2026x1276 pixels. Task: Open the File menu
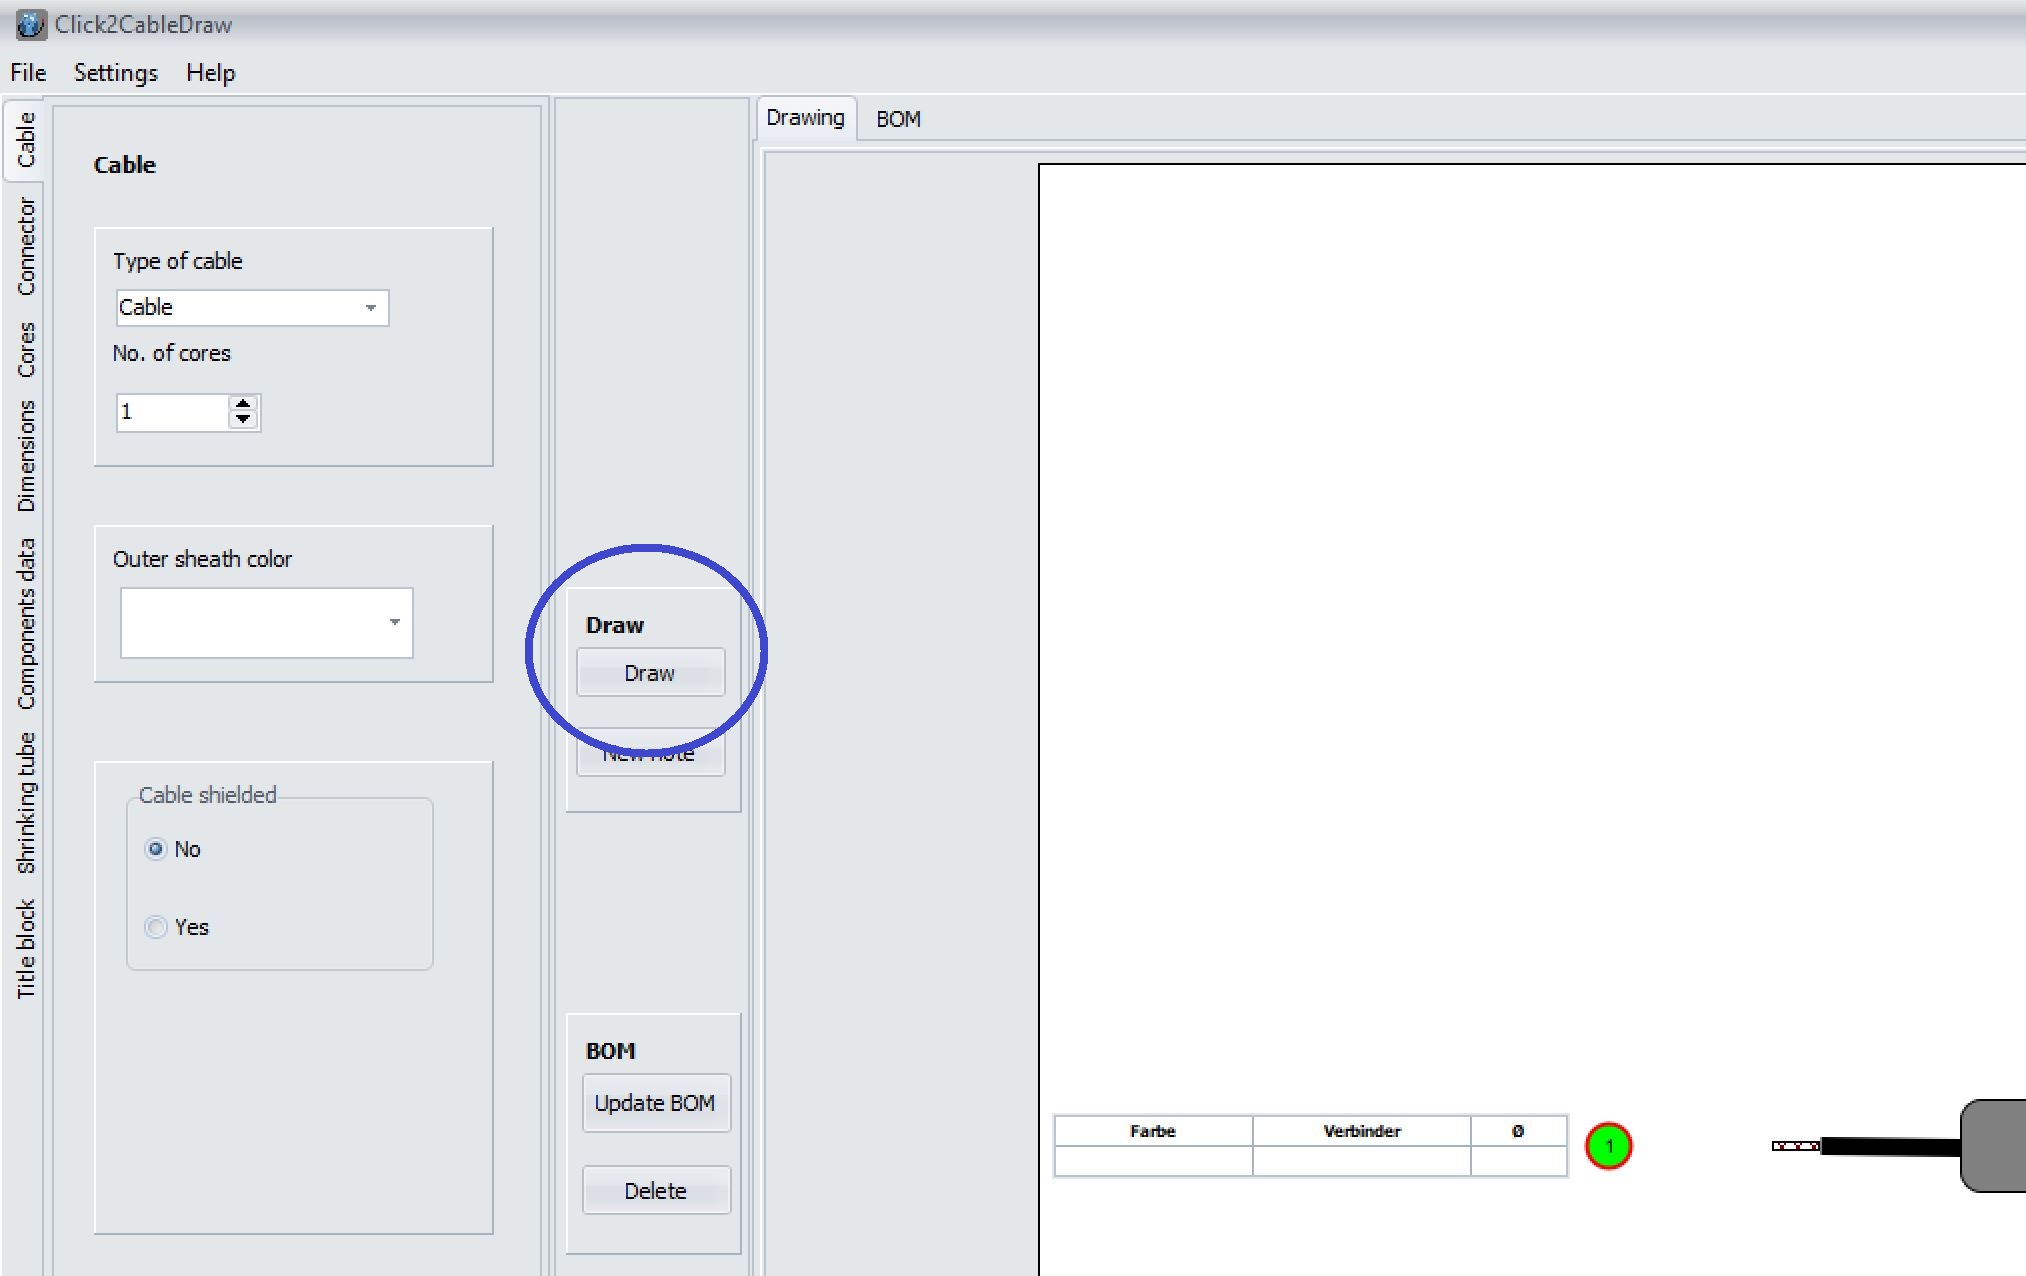(x=28, y=73)
